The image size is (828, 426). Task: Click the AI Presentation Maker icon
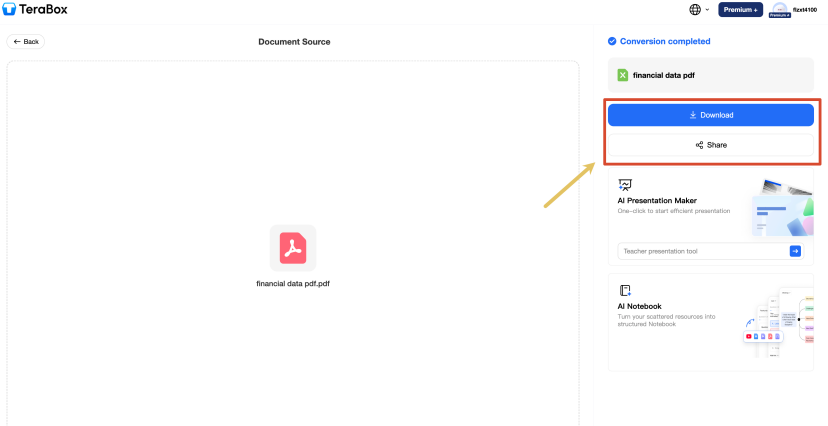(625, 185)
